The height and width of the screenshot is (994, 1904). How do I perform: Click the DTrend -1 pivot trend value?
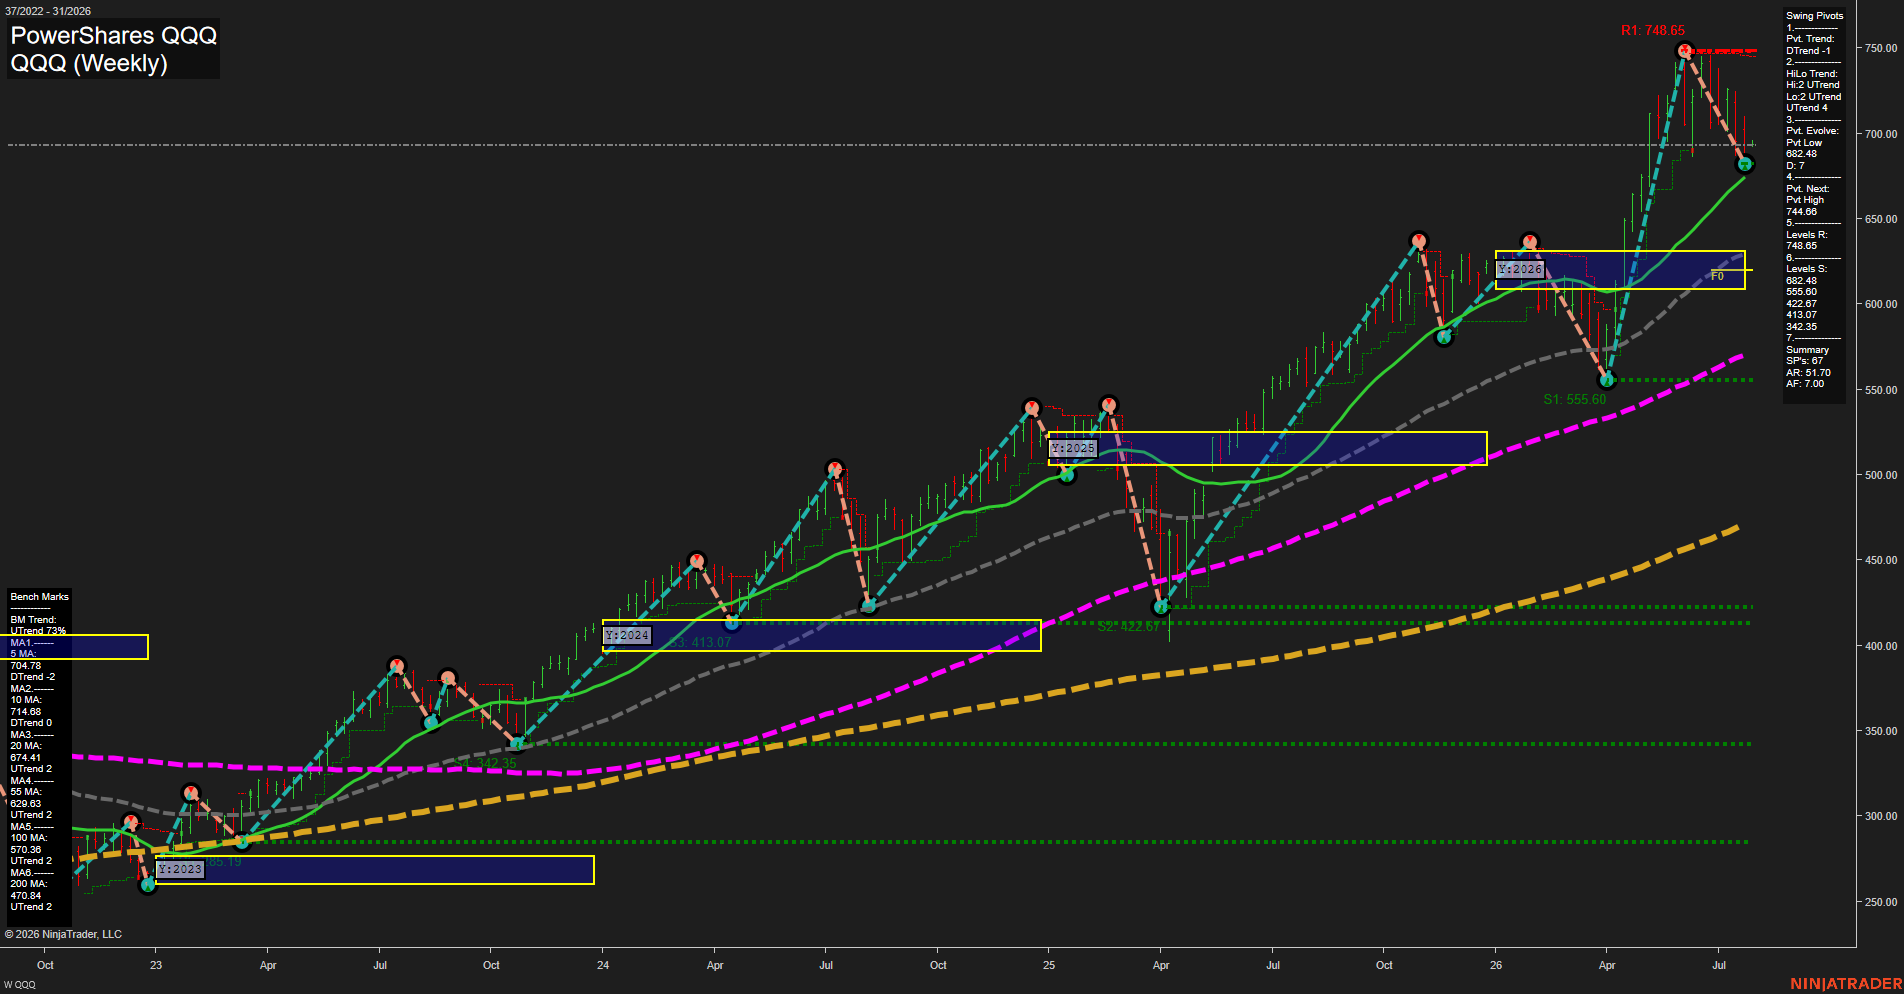point(1808,51)
